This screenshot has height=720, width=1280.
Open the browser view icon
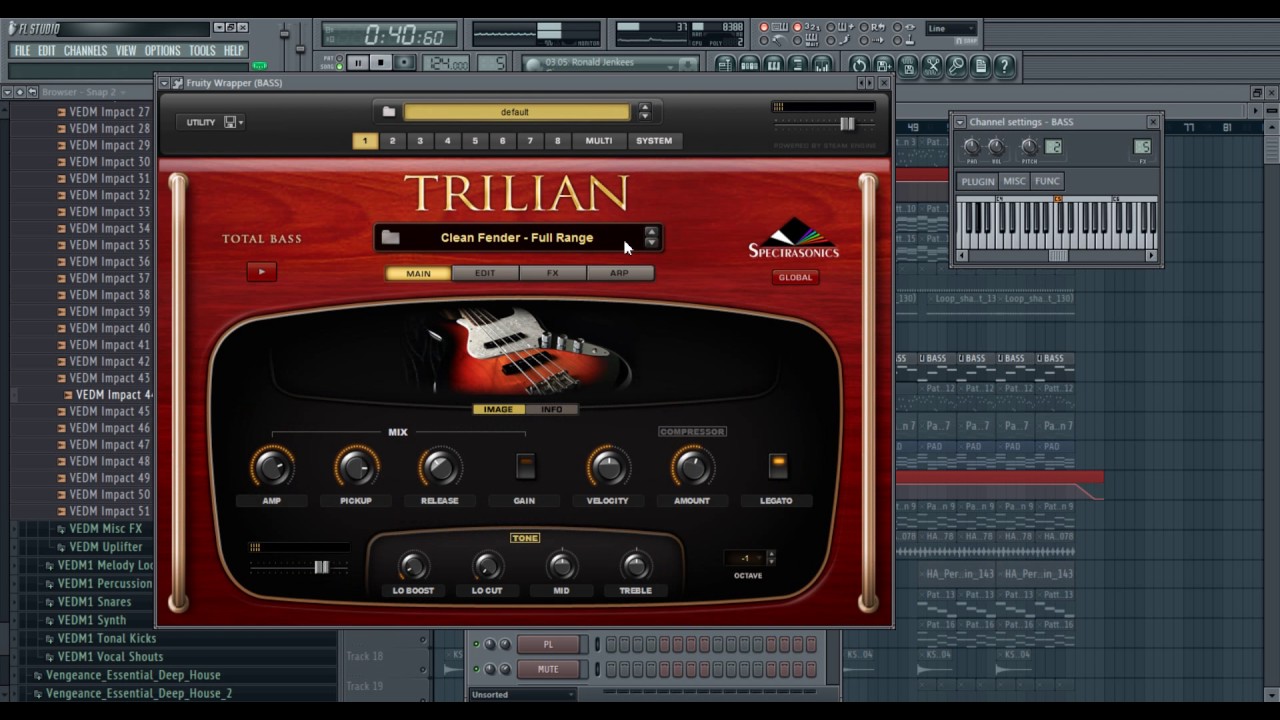pyautogui.click(x=798, y=64)
